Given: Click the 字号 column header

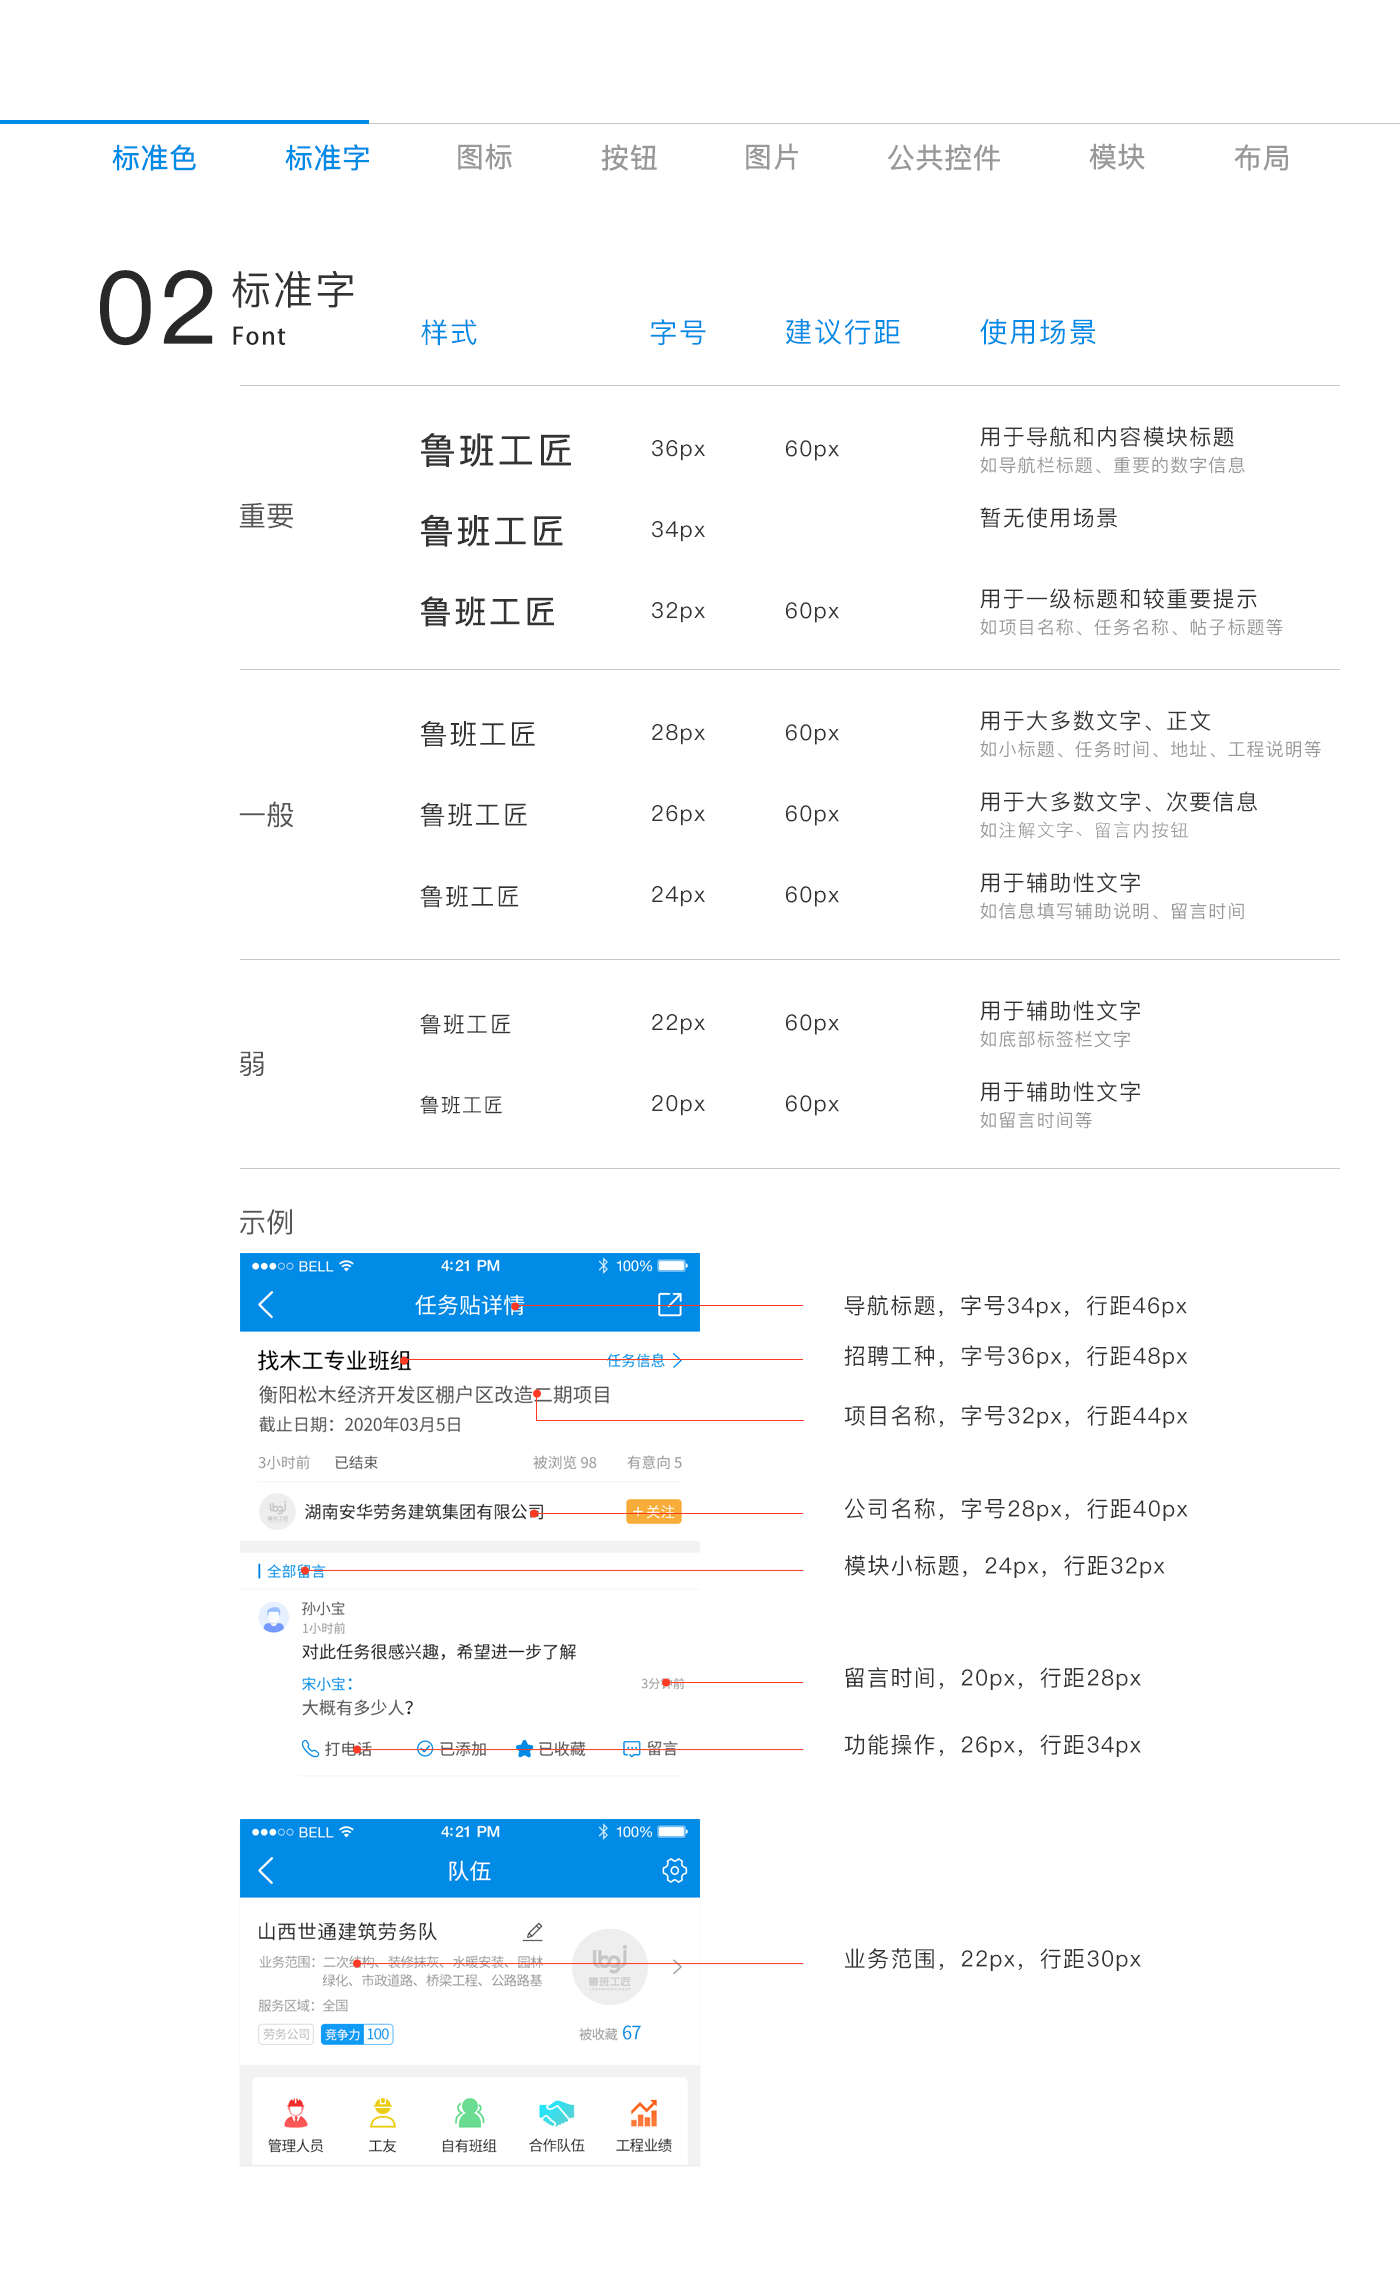Looking at the screenshot, I should pos(678,332).
